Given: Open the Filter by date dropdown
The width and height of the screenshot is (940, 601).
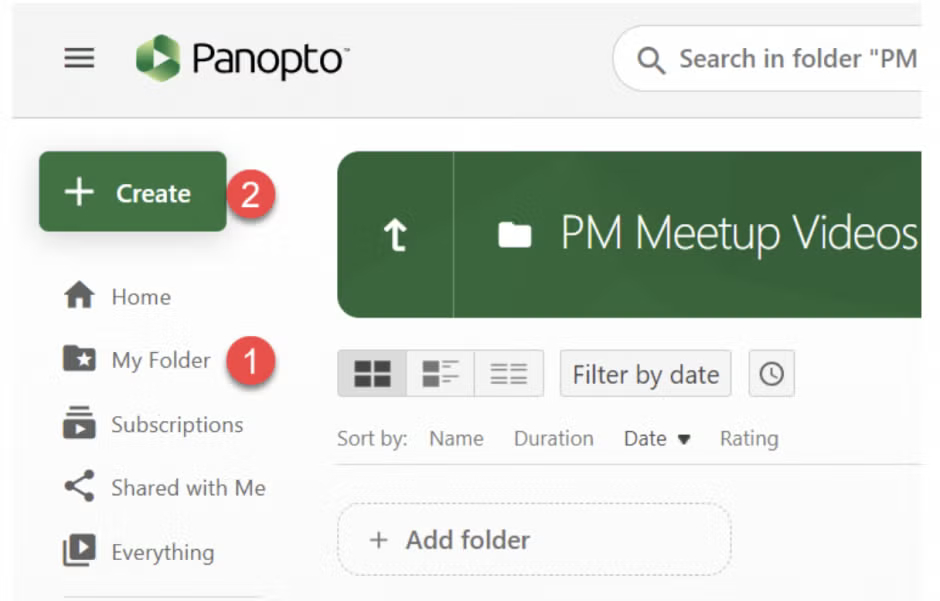Looking at the screenshot, I should (645, 374).
